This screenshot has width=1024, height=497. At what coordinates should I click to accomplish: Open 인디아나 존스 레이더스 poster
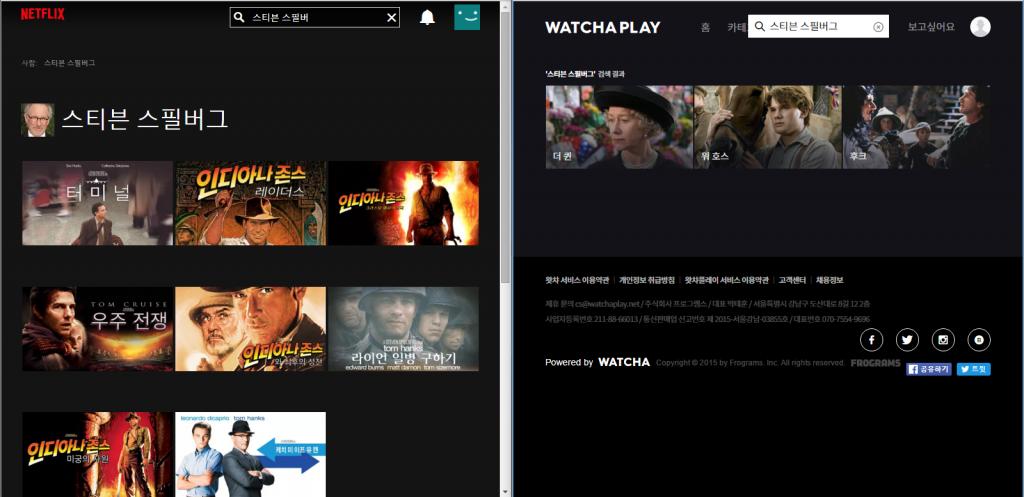(x=250, y=203)
